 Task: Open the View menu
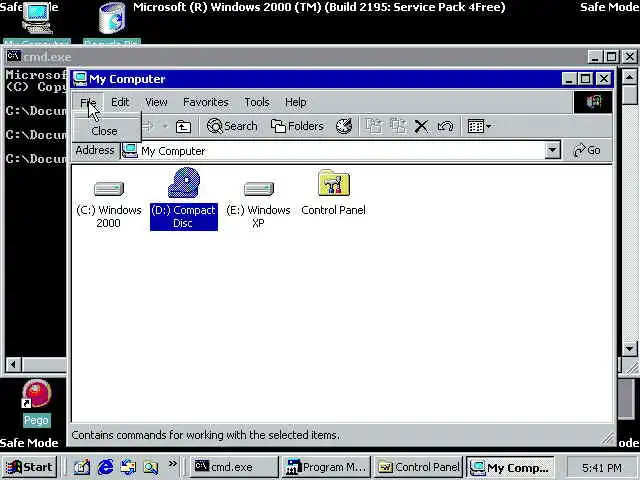click(x=156, y=102)
